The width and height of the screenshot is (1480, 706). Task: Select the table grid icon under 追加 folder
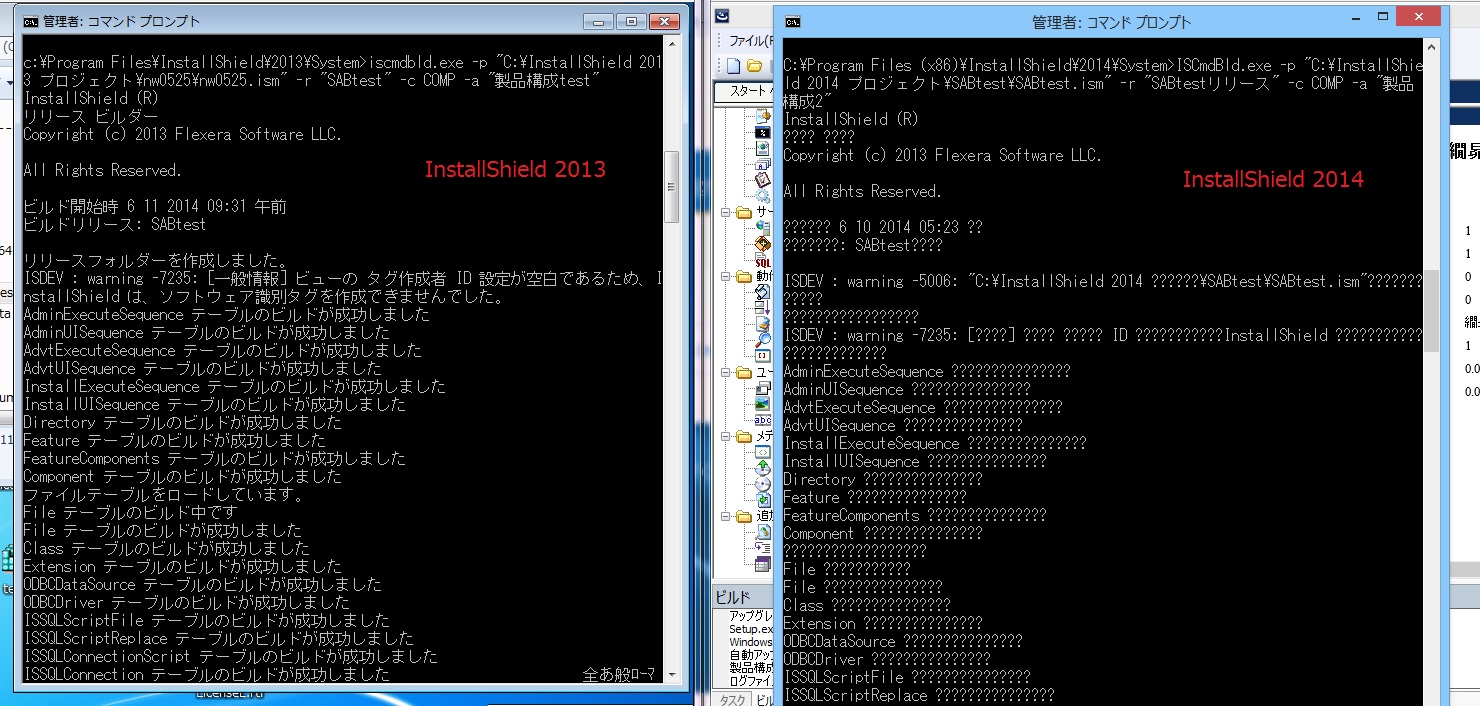coord(763,564)
